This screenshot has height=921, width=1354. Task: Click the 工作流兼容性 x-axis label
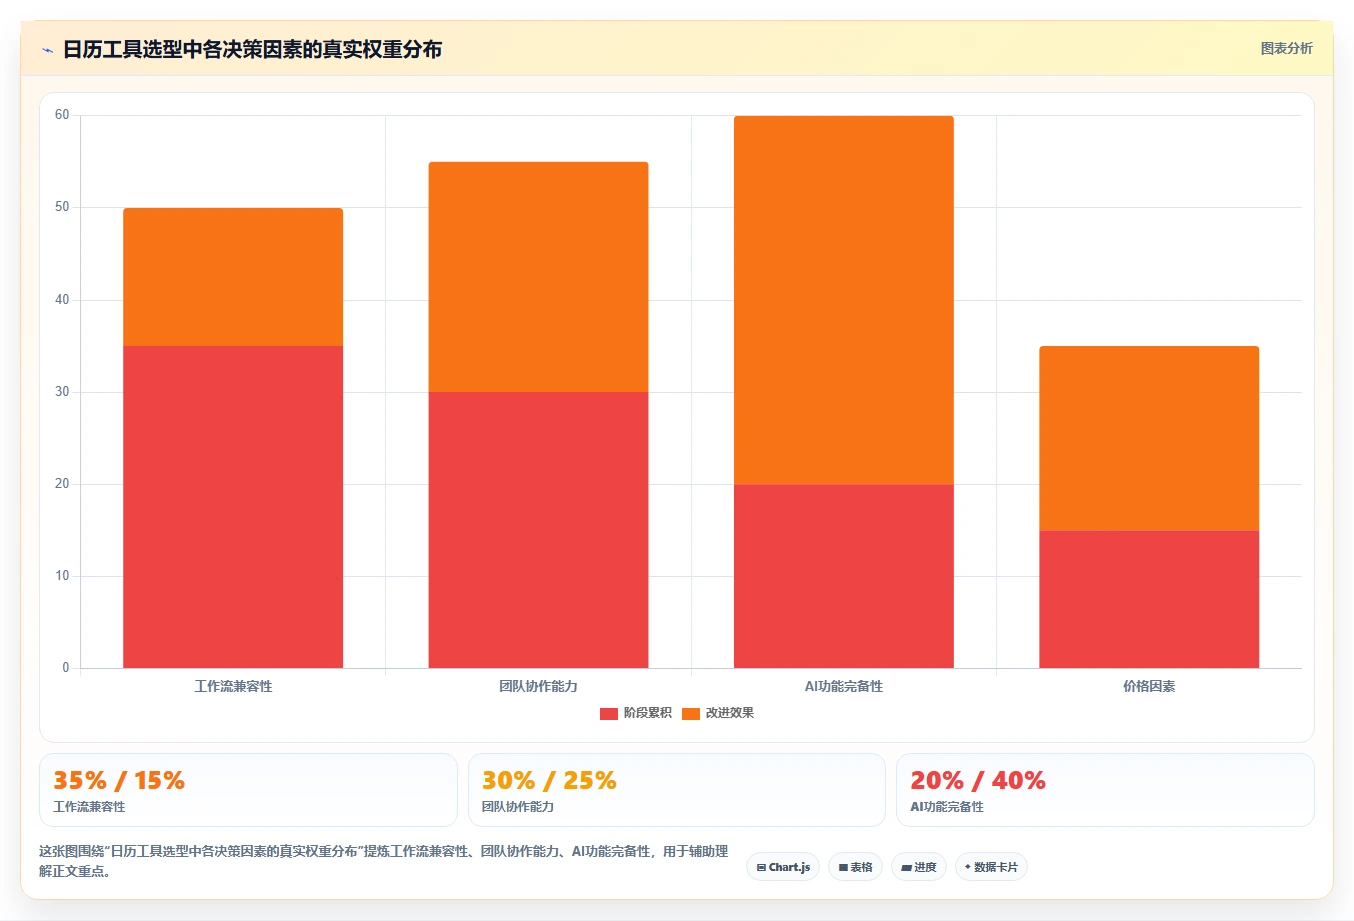[x=233, y=686]
